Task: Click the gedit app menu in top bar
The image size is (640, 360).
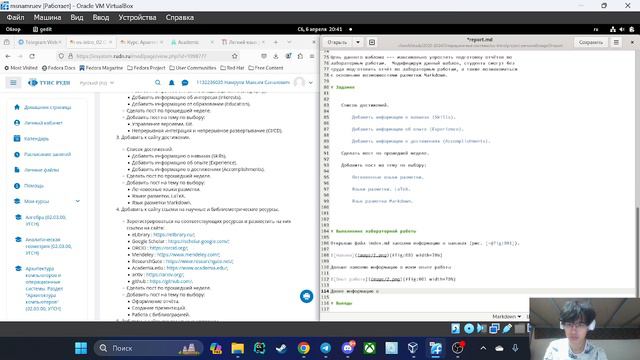Action: (42, 29)
